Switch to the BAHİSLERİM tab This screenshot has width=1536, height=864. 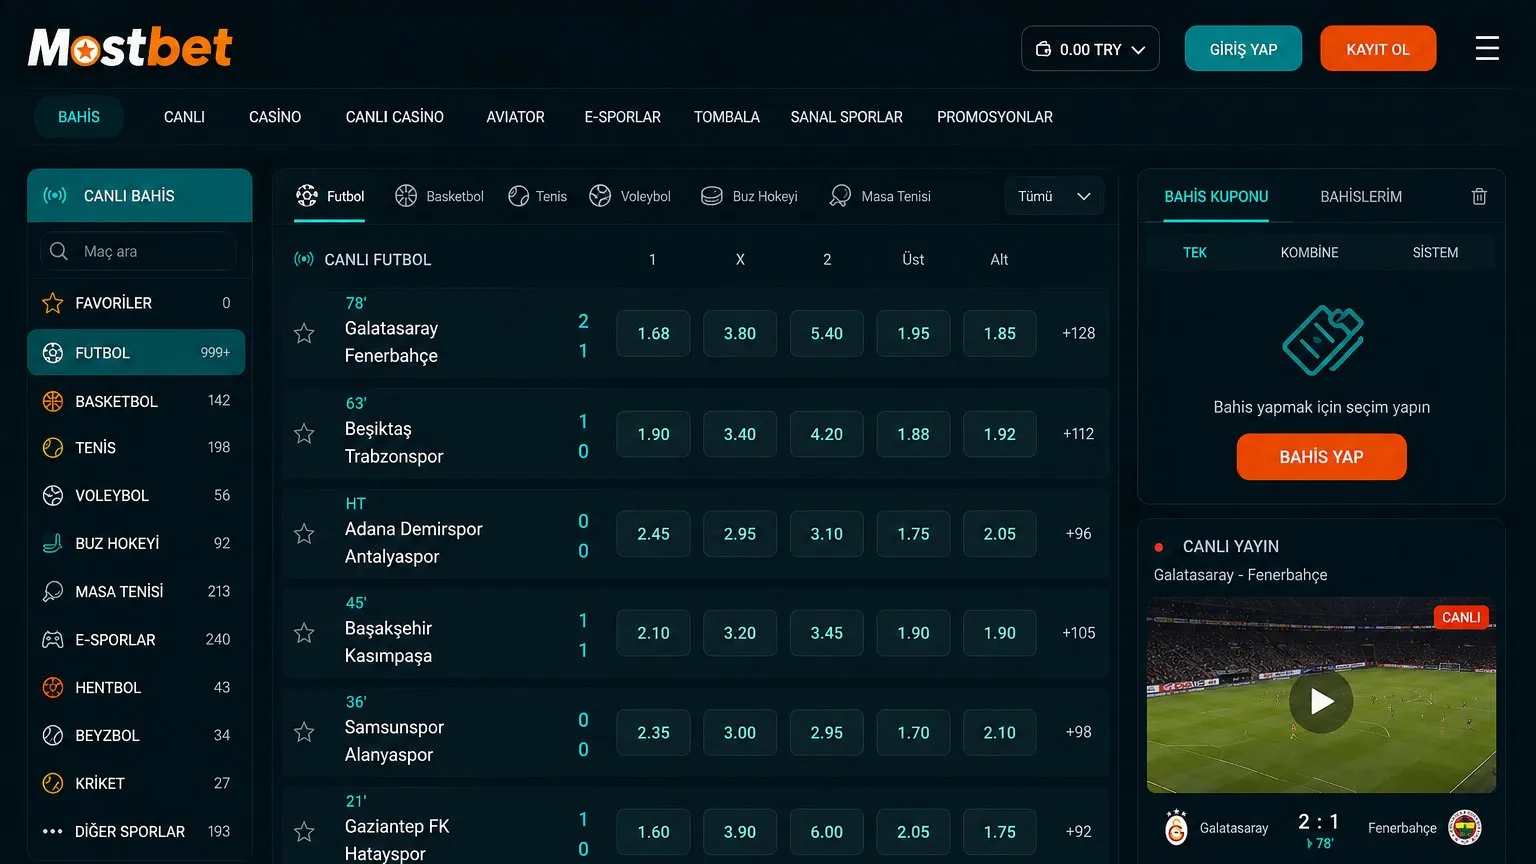(x=1361, y=197)
